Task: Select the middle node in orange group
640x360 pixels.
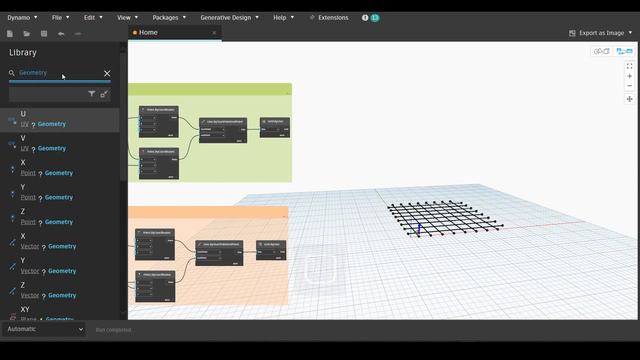Action: 219,253
